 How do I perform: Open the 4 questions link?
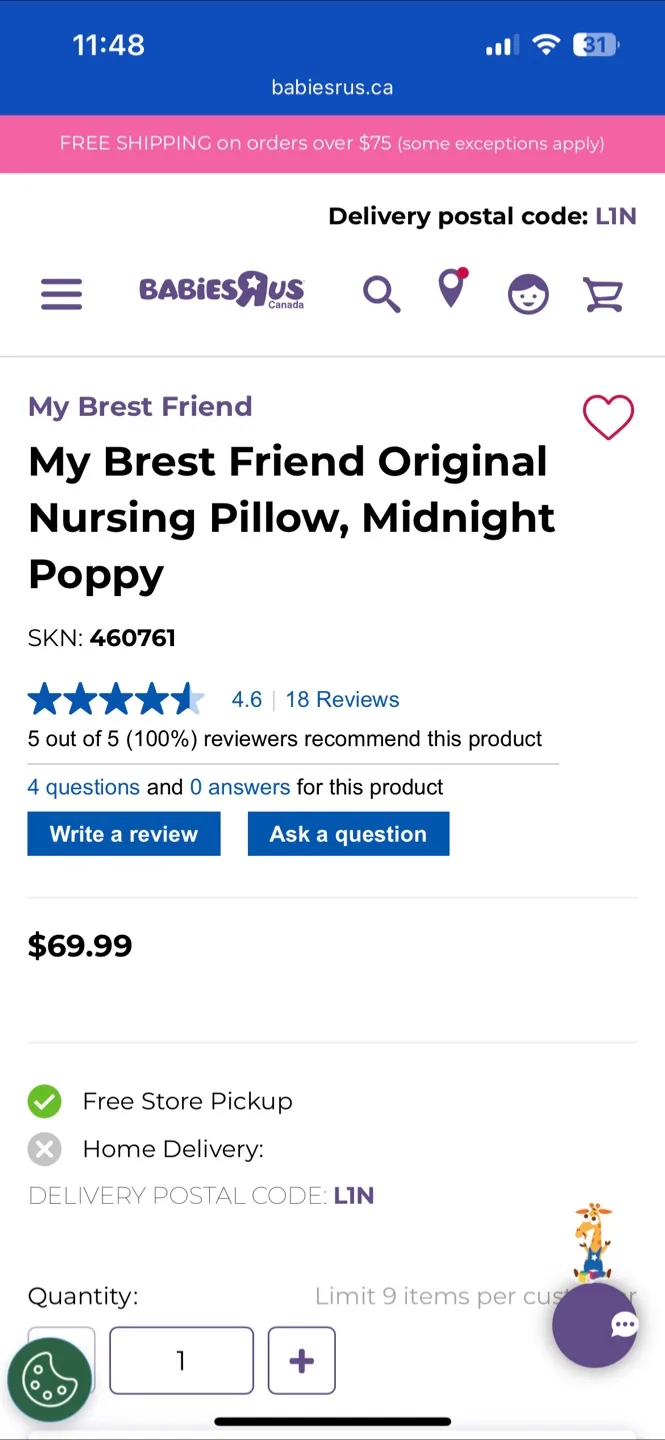83,787
